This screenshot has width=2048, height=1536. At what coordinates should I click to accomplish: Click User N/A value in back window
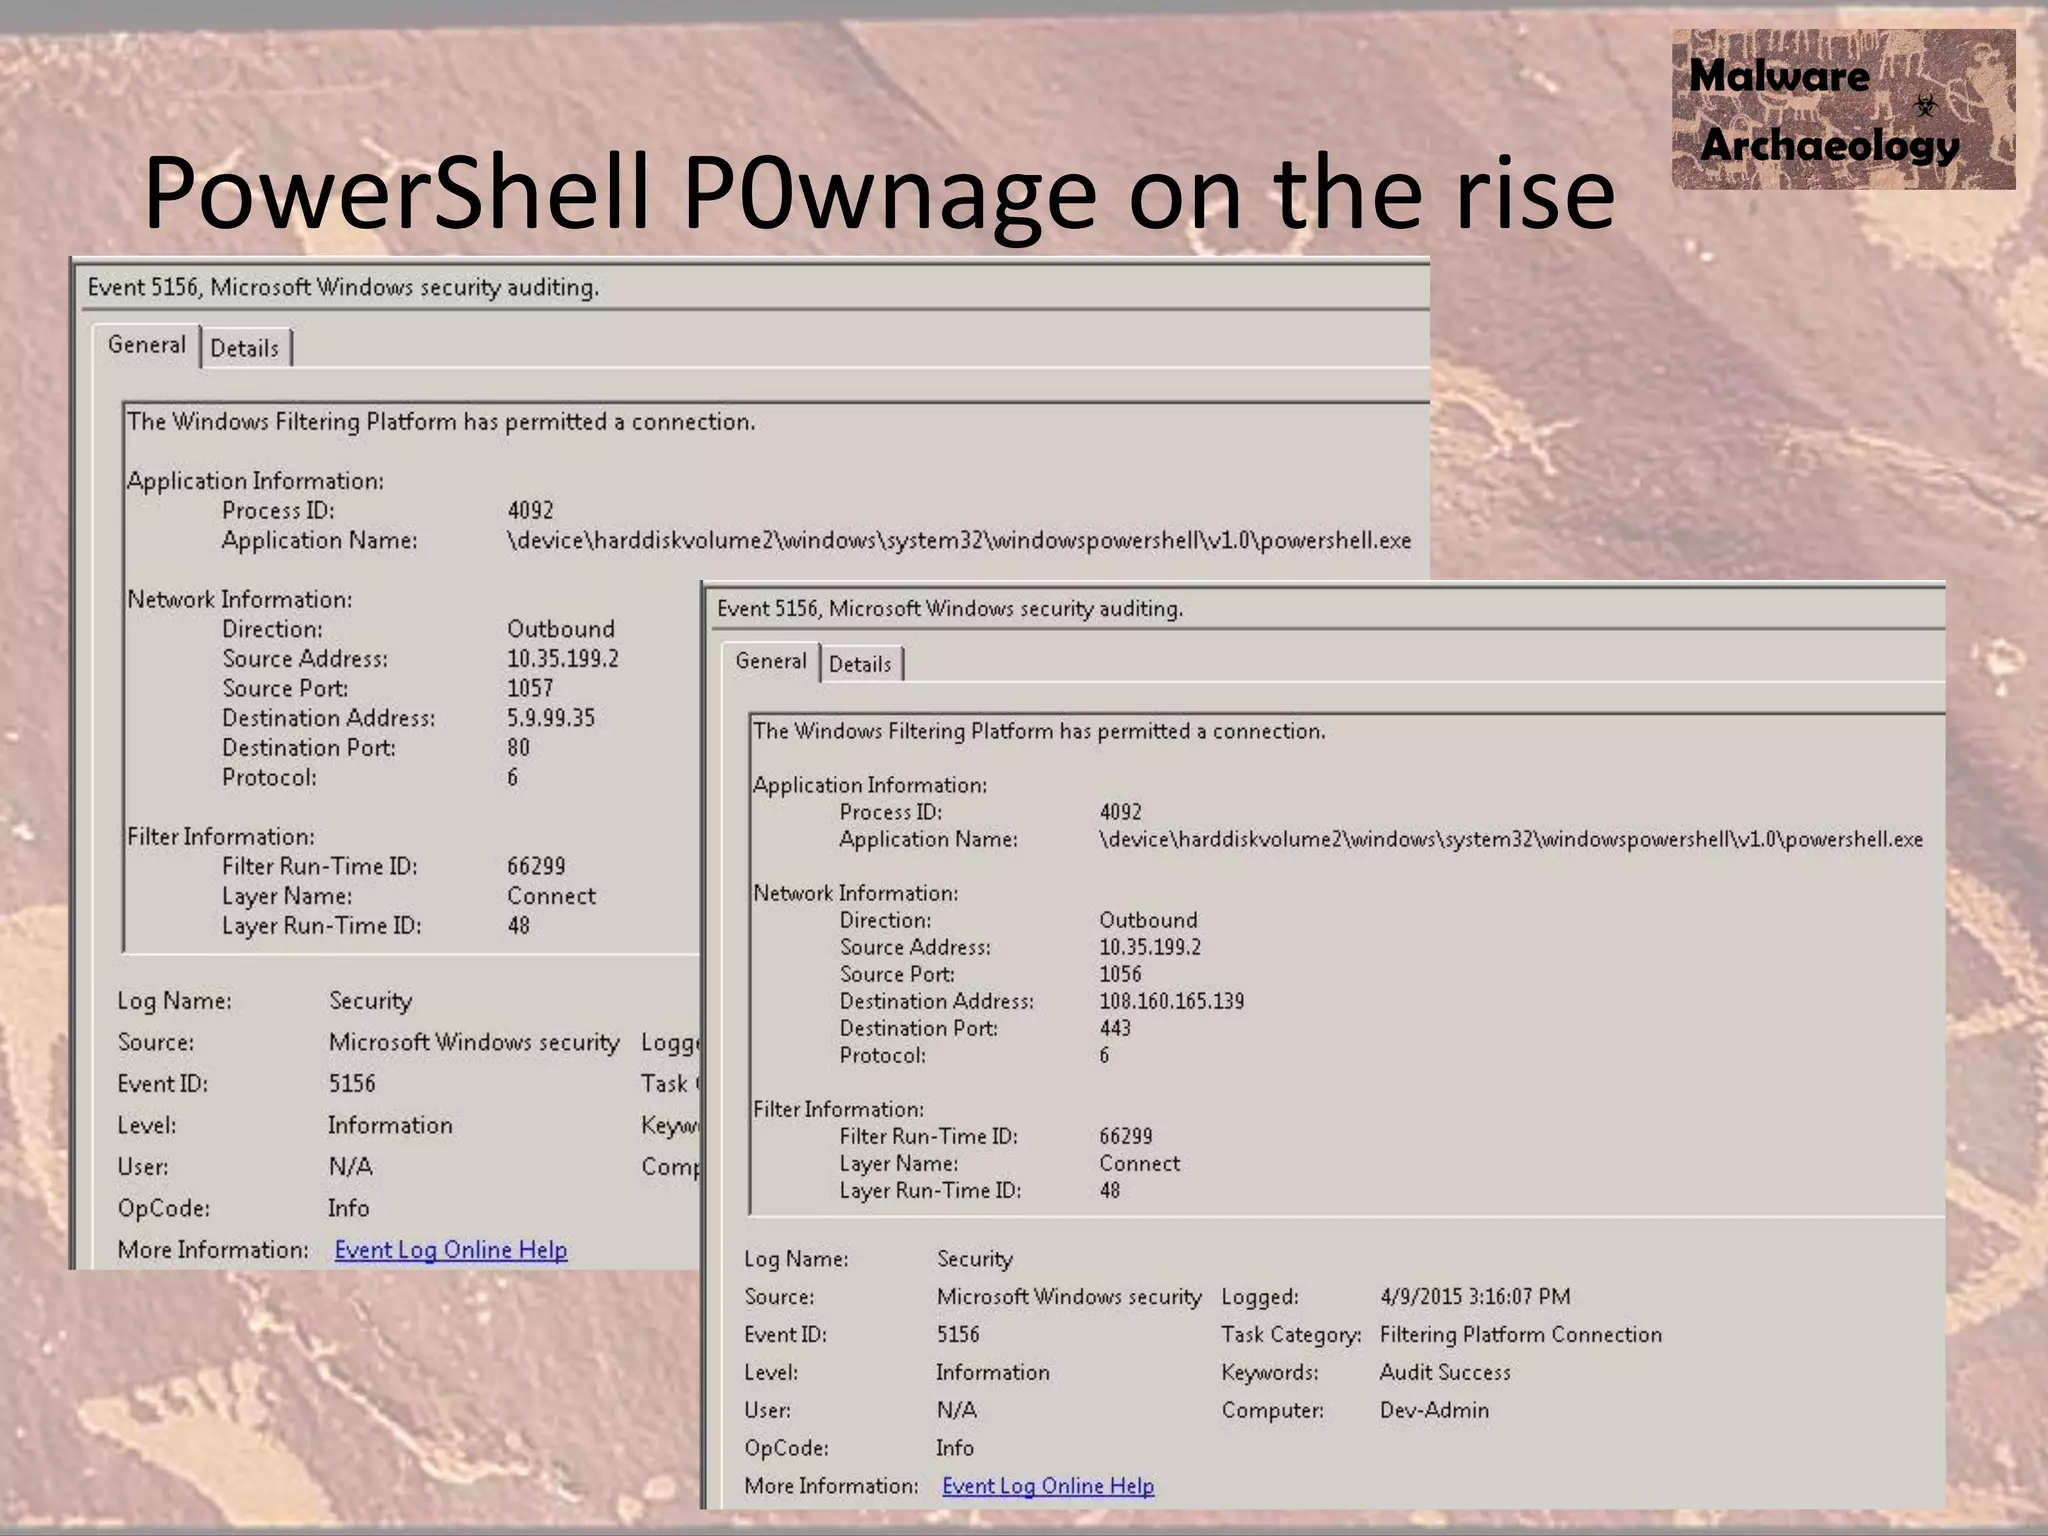[350, 1167]
